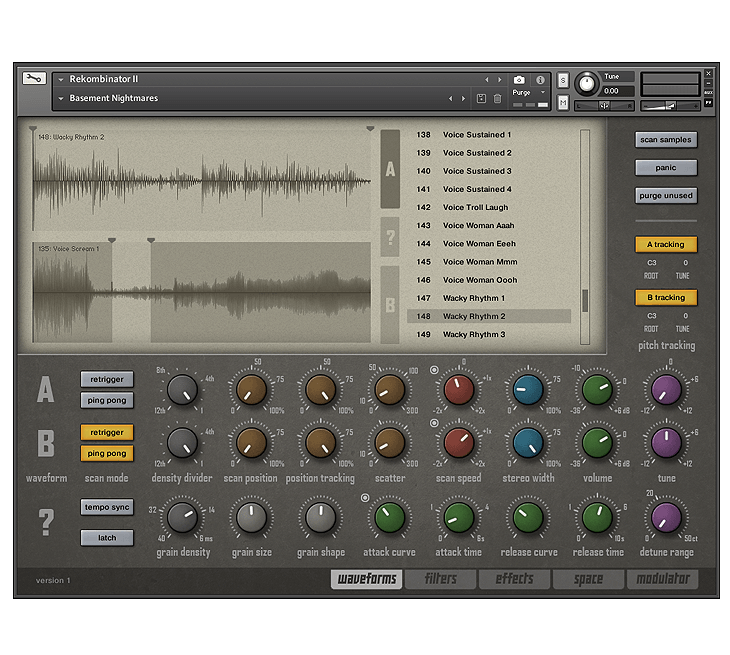Select sample 146 Voice Woman Oooh
The height and width of the screenshot is (655, 730).
tap(489, 280)
